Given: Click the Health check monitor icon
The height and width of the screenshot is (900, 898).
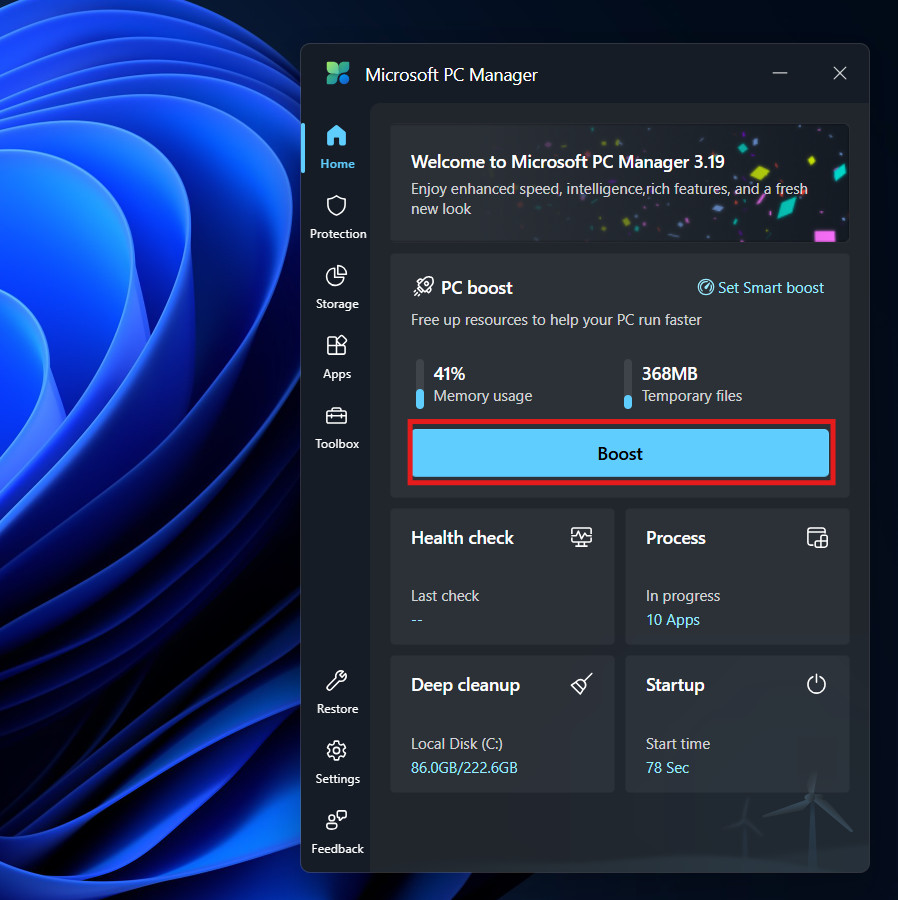Looking at the screenshot, I should click(x=581, y=537).
